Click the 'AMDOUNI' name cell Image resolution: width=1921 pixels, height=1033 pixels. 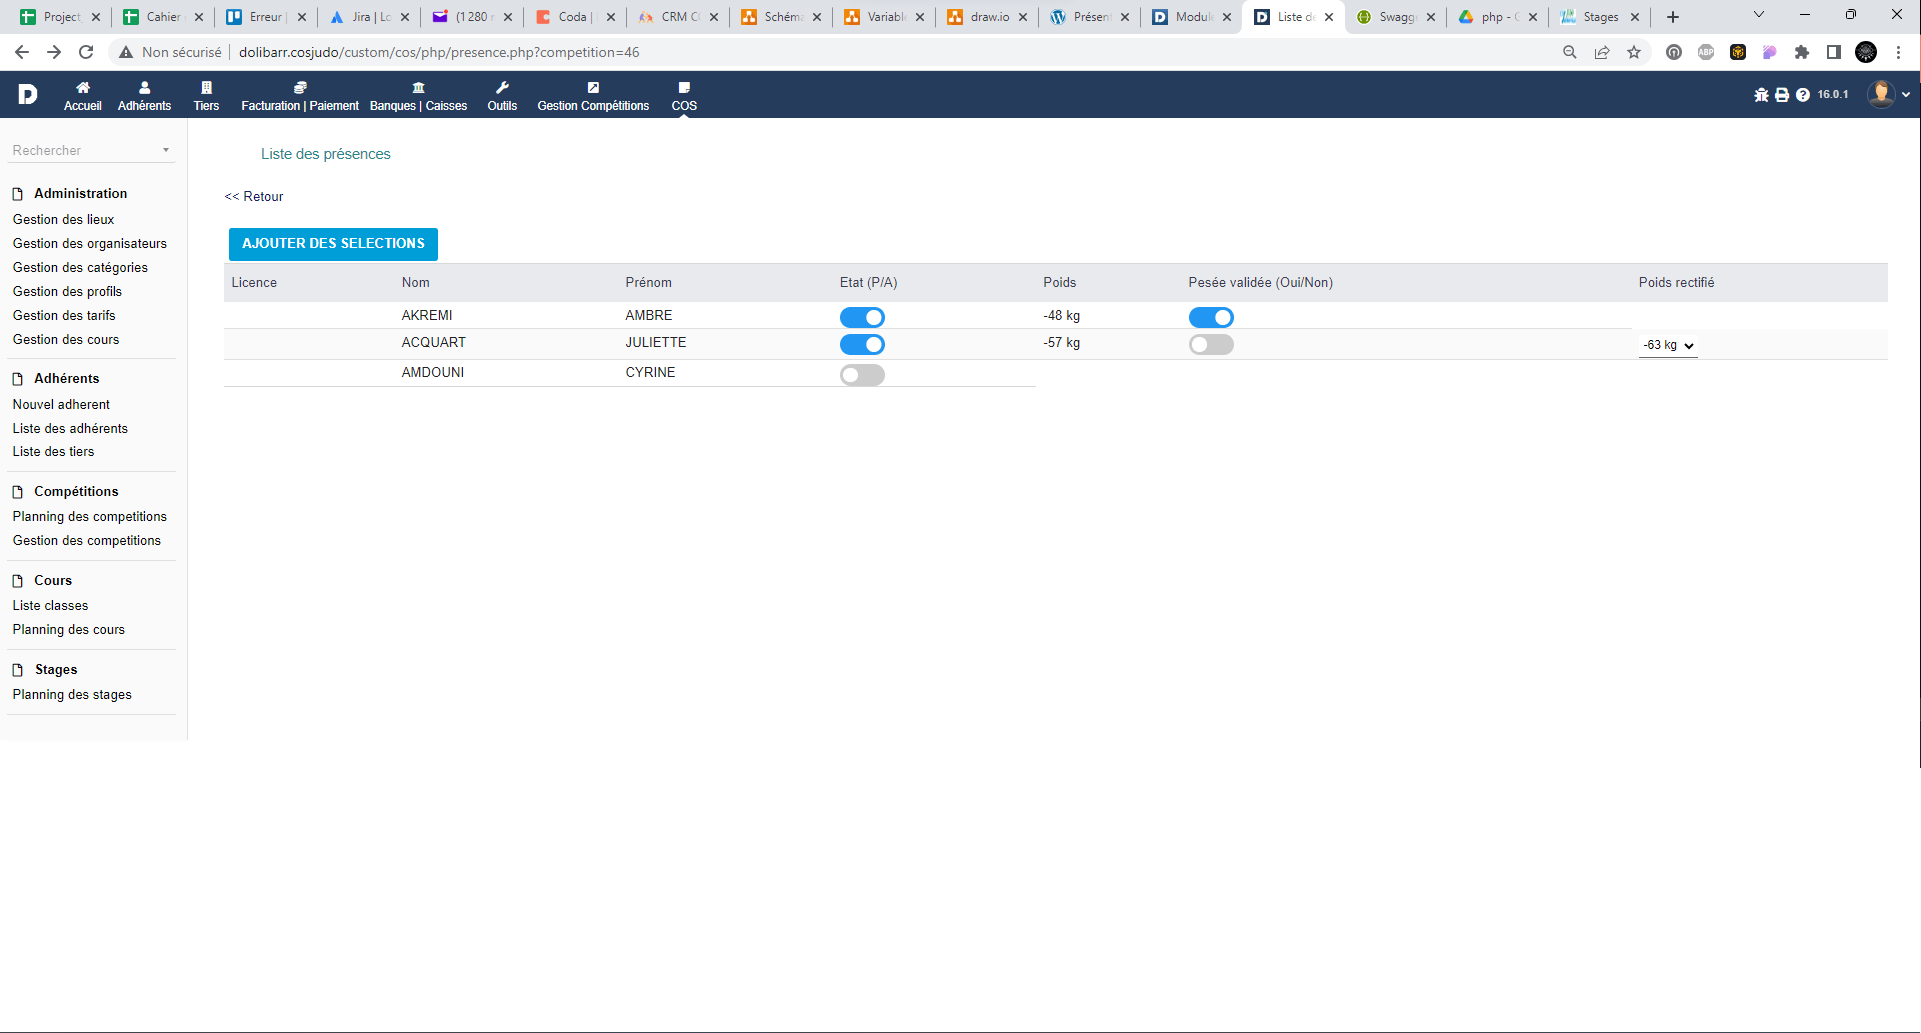(x=433, y=373)
